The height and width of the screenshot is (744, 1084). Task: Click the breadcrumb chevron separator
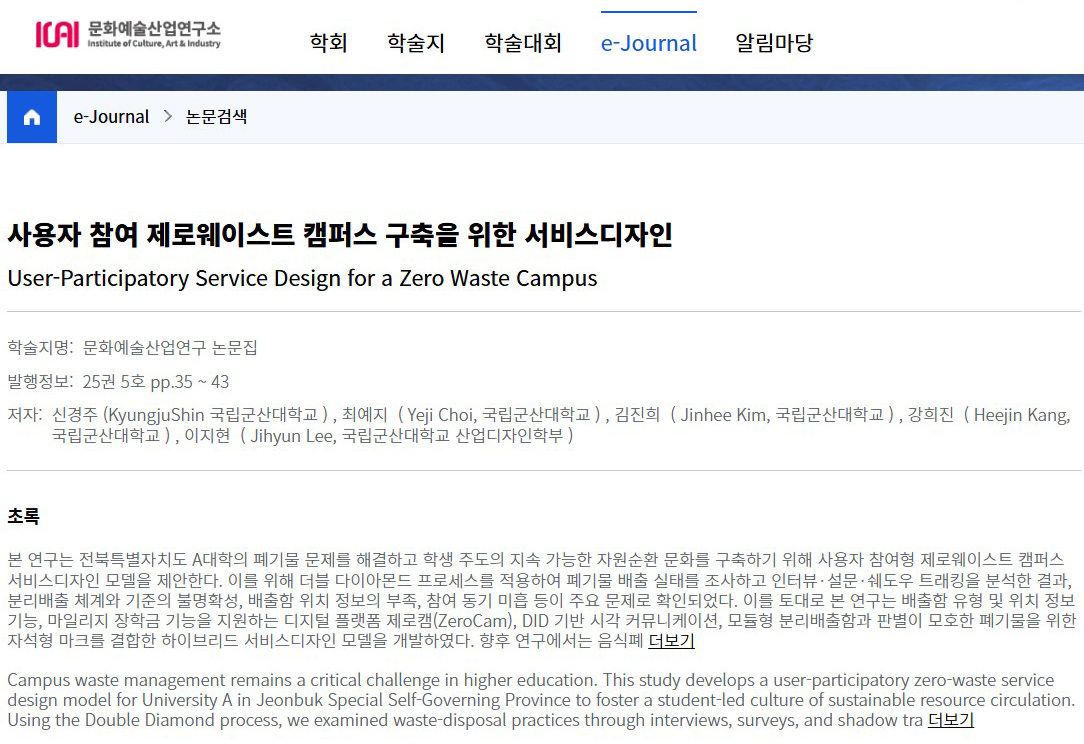pyautogui.click(x=168, y=116)
